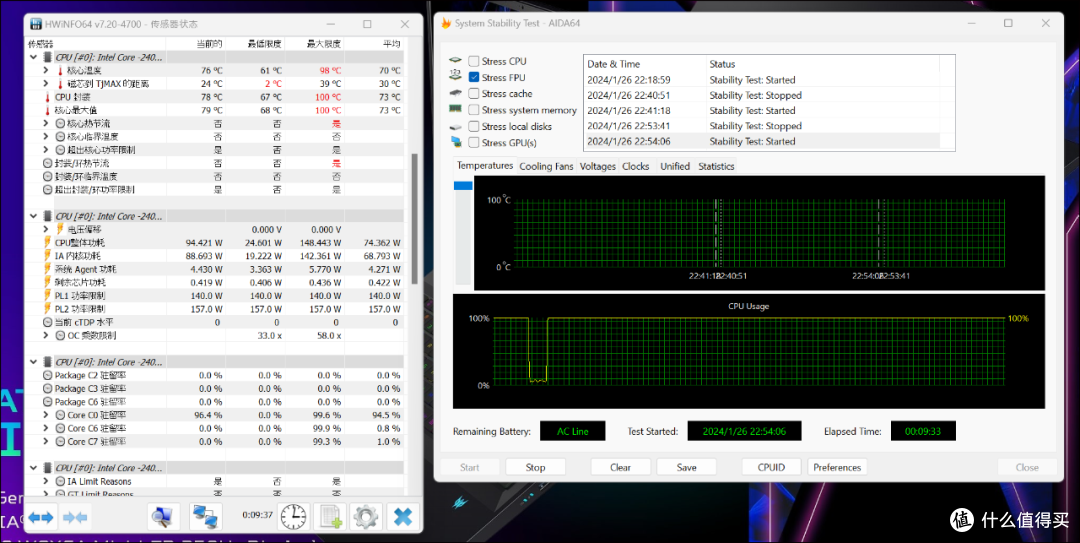Click the thermometer icon of 核心温度 row

point(60,70)
